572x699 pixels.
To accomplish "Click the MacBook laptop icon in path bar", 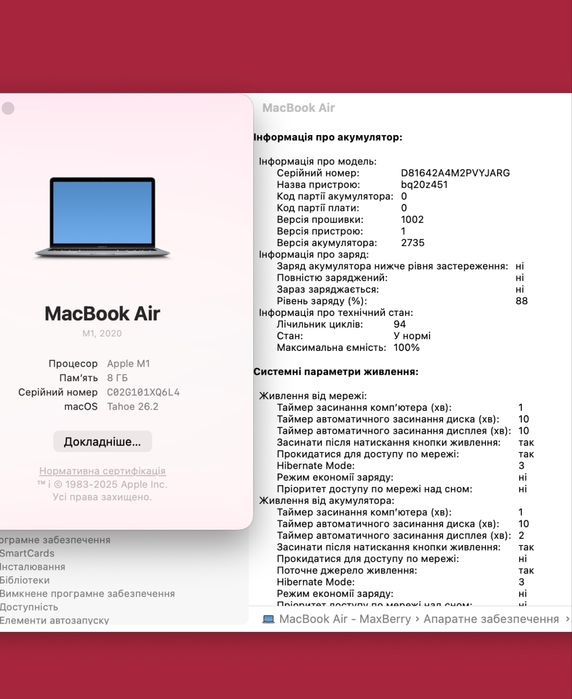I will 268,619.
